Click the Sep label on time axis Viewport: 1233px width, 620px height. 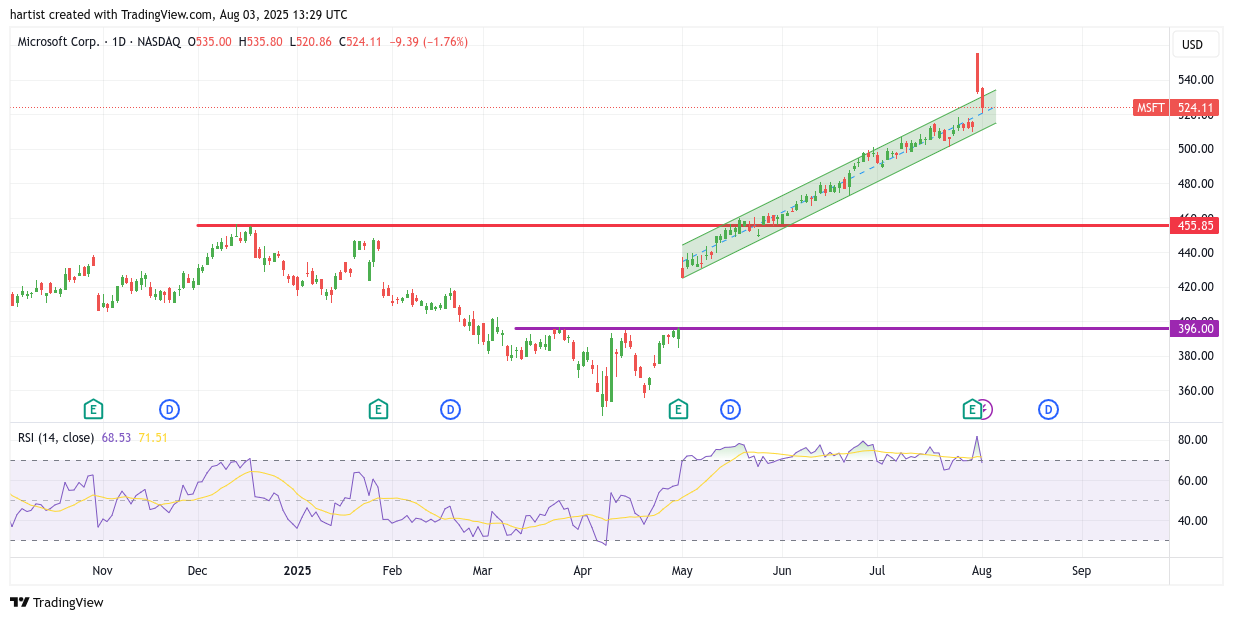tap(1081, 571)
